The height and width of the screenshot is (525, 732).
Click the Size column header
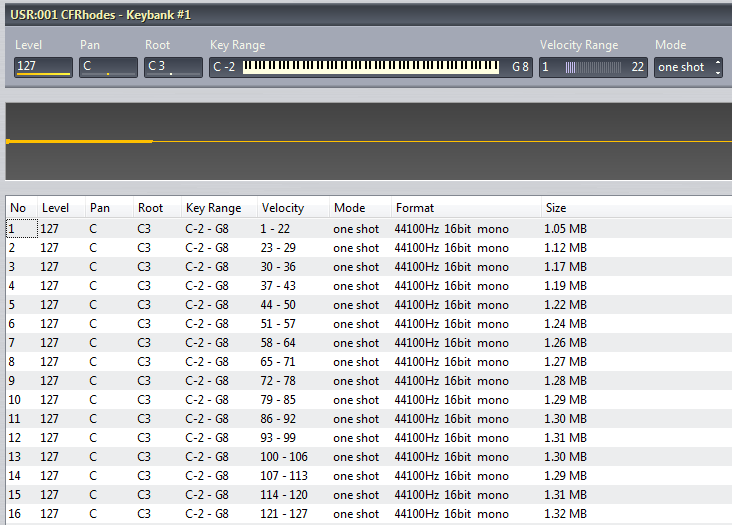pos(556,208)
